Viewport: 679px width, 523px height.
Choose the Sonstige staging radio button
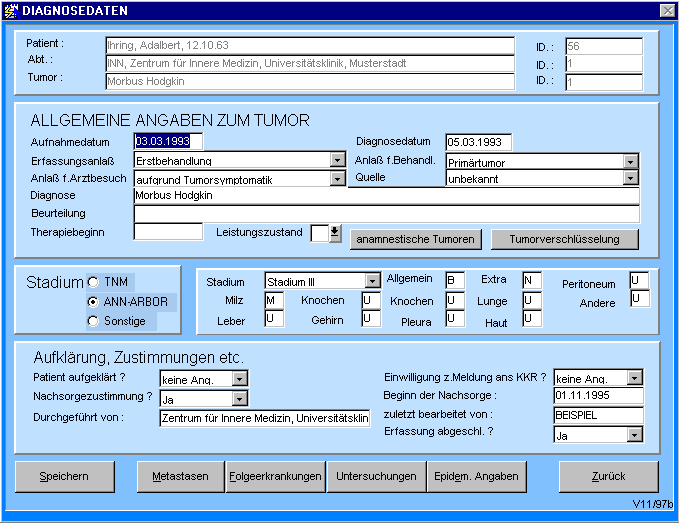click(x=94, y=321)
